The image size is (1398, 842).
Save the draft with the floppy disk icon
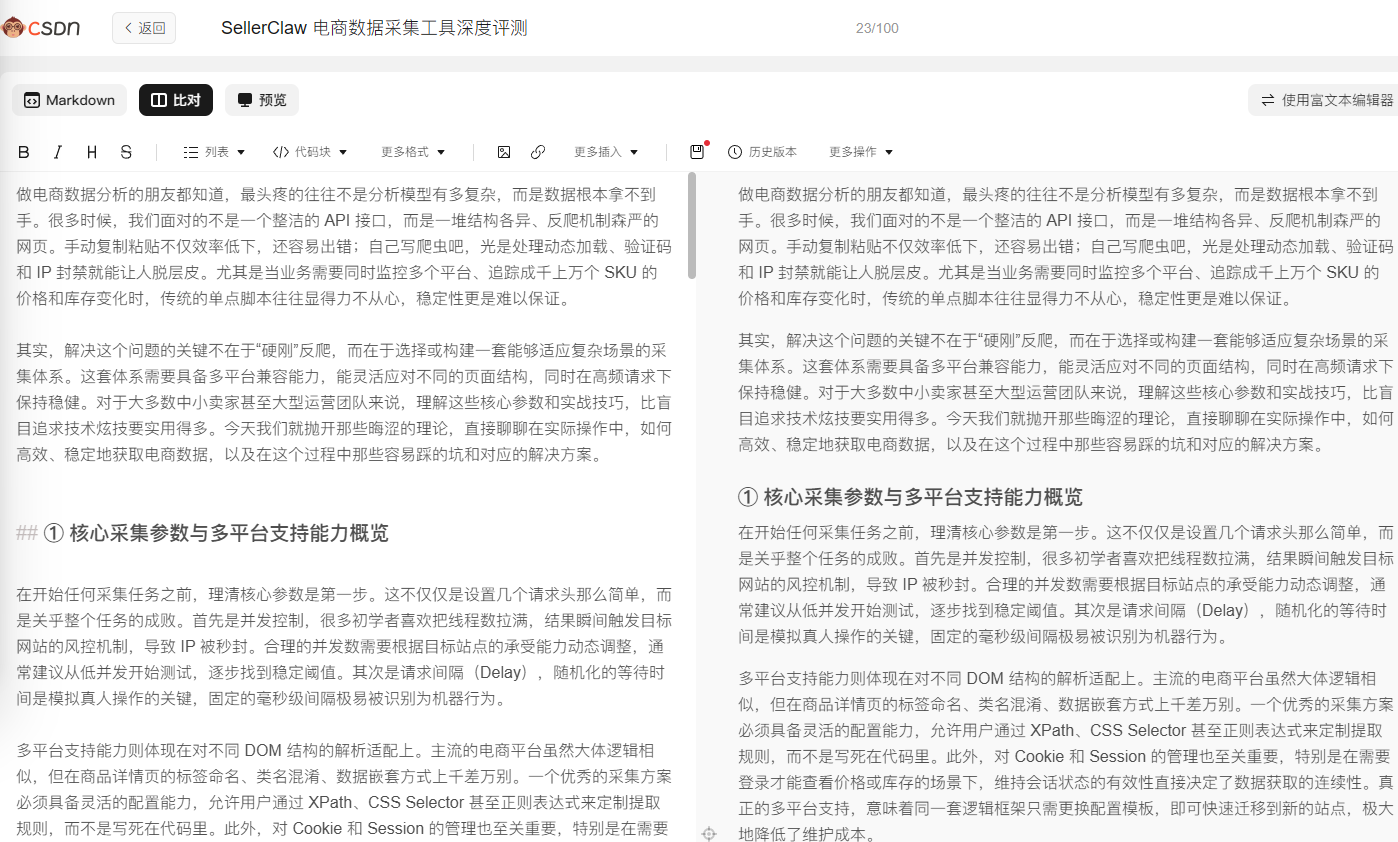[x=697, y=152]
